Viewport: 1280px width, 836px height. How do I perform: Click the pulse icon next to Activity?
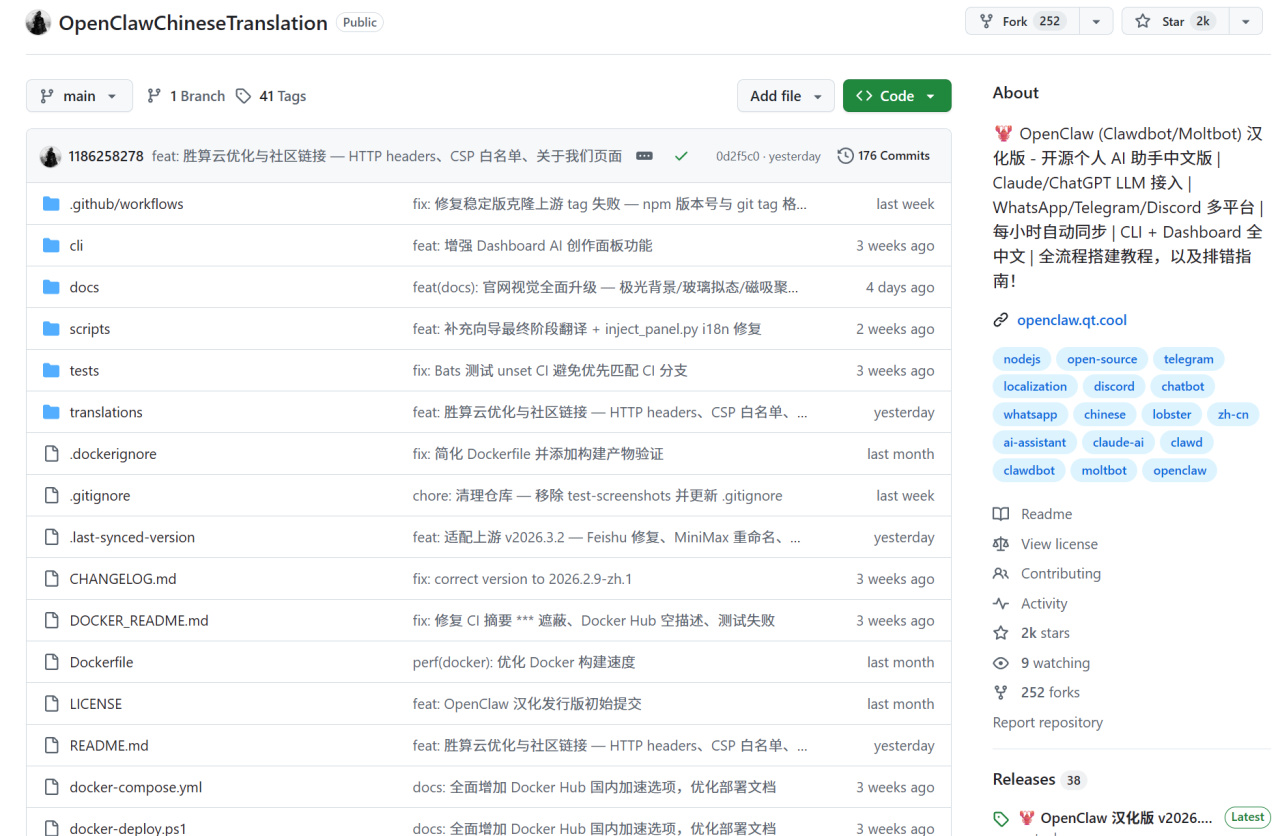pyautogui.click(x=1001, y=604)
